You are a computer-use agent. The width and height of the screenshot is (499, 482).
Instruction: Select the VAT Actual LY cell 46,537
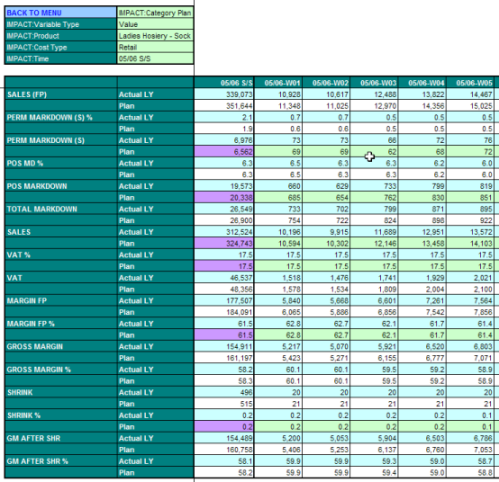[x=224, y=278]
